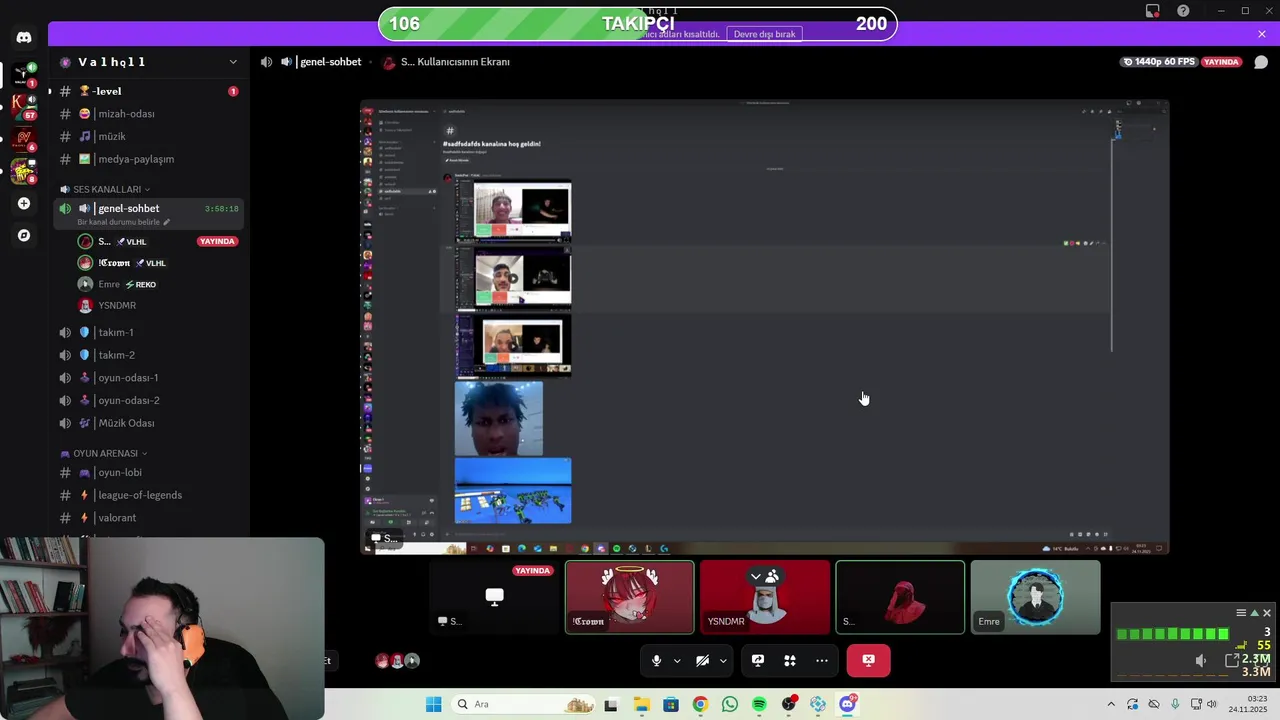The image size is (1280, 720).
Task: Click Devre dışı bırak in the banner
Action: (x=764, y=34)
